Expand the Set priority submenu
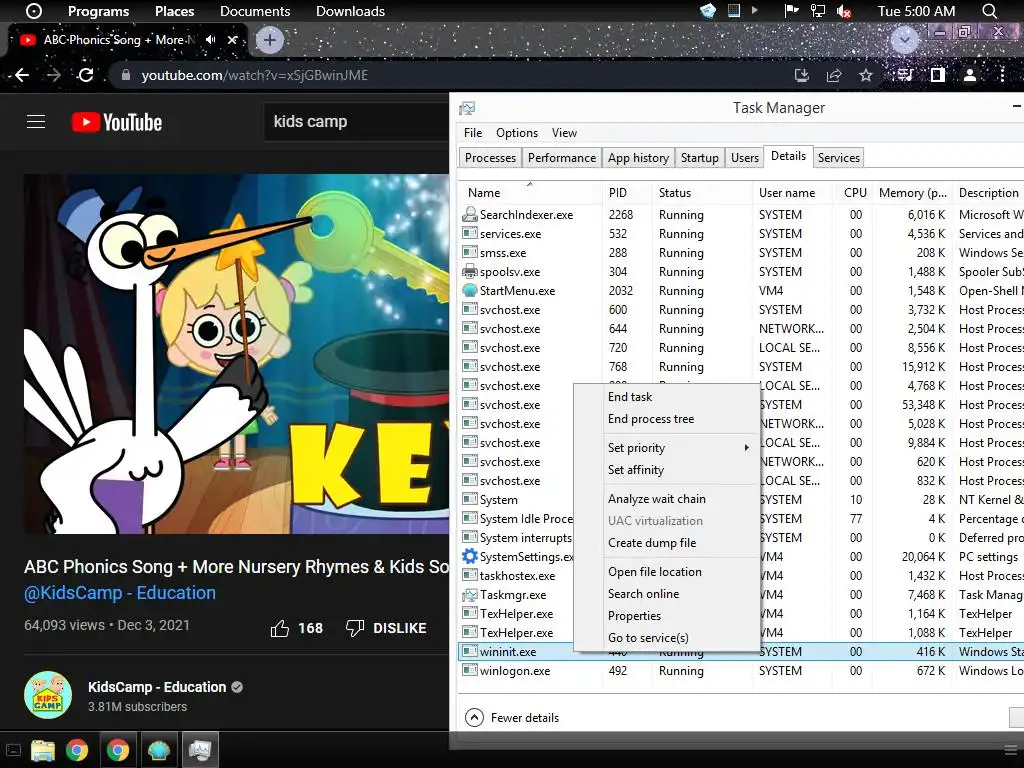This screenshot has width=1024, height=768. tap(666, 448)
